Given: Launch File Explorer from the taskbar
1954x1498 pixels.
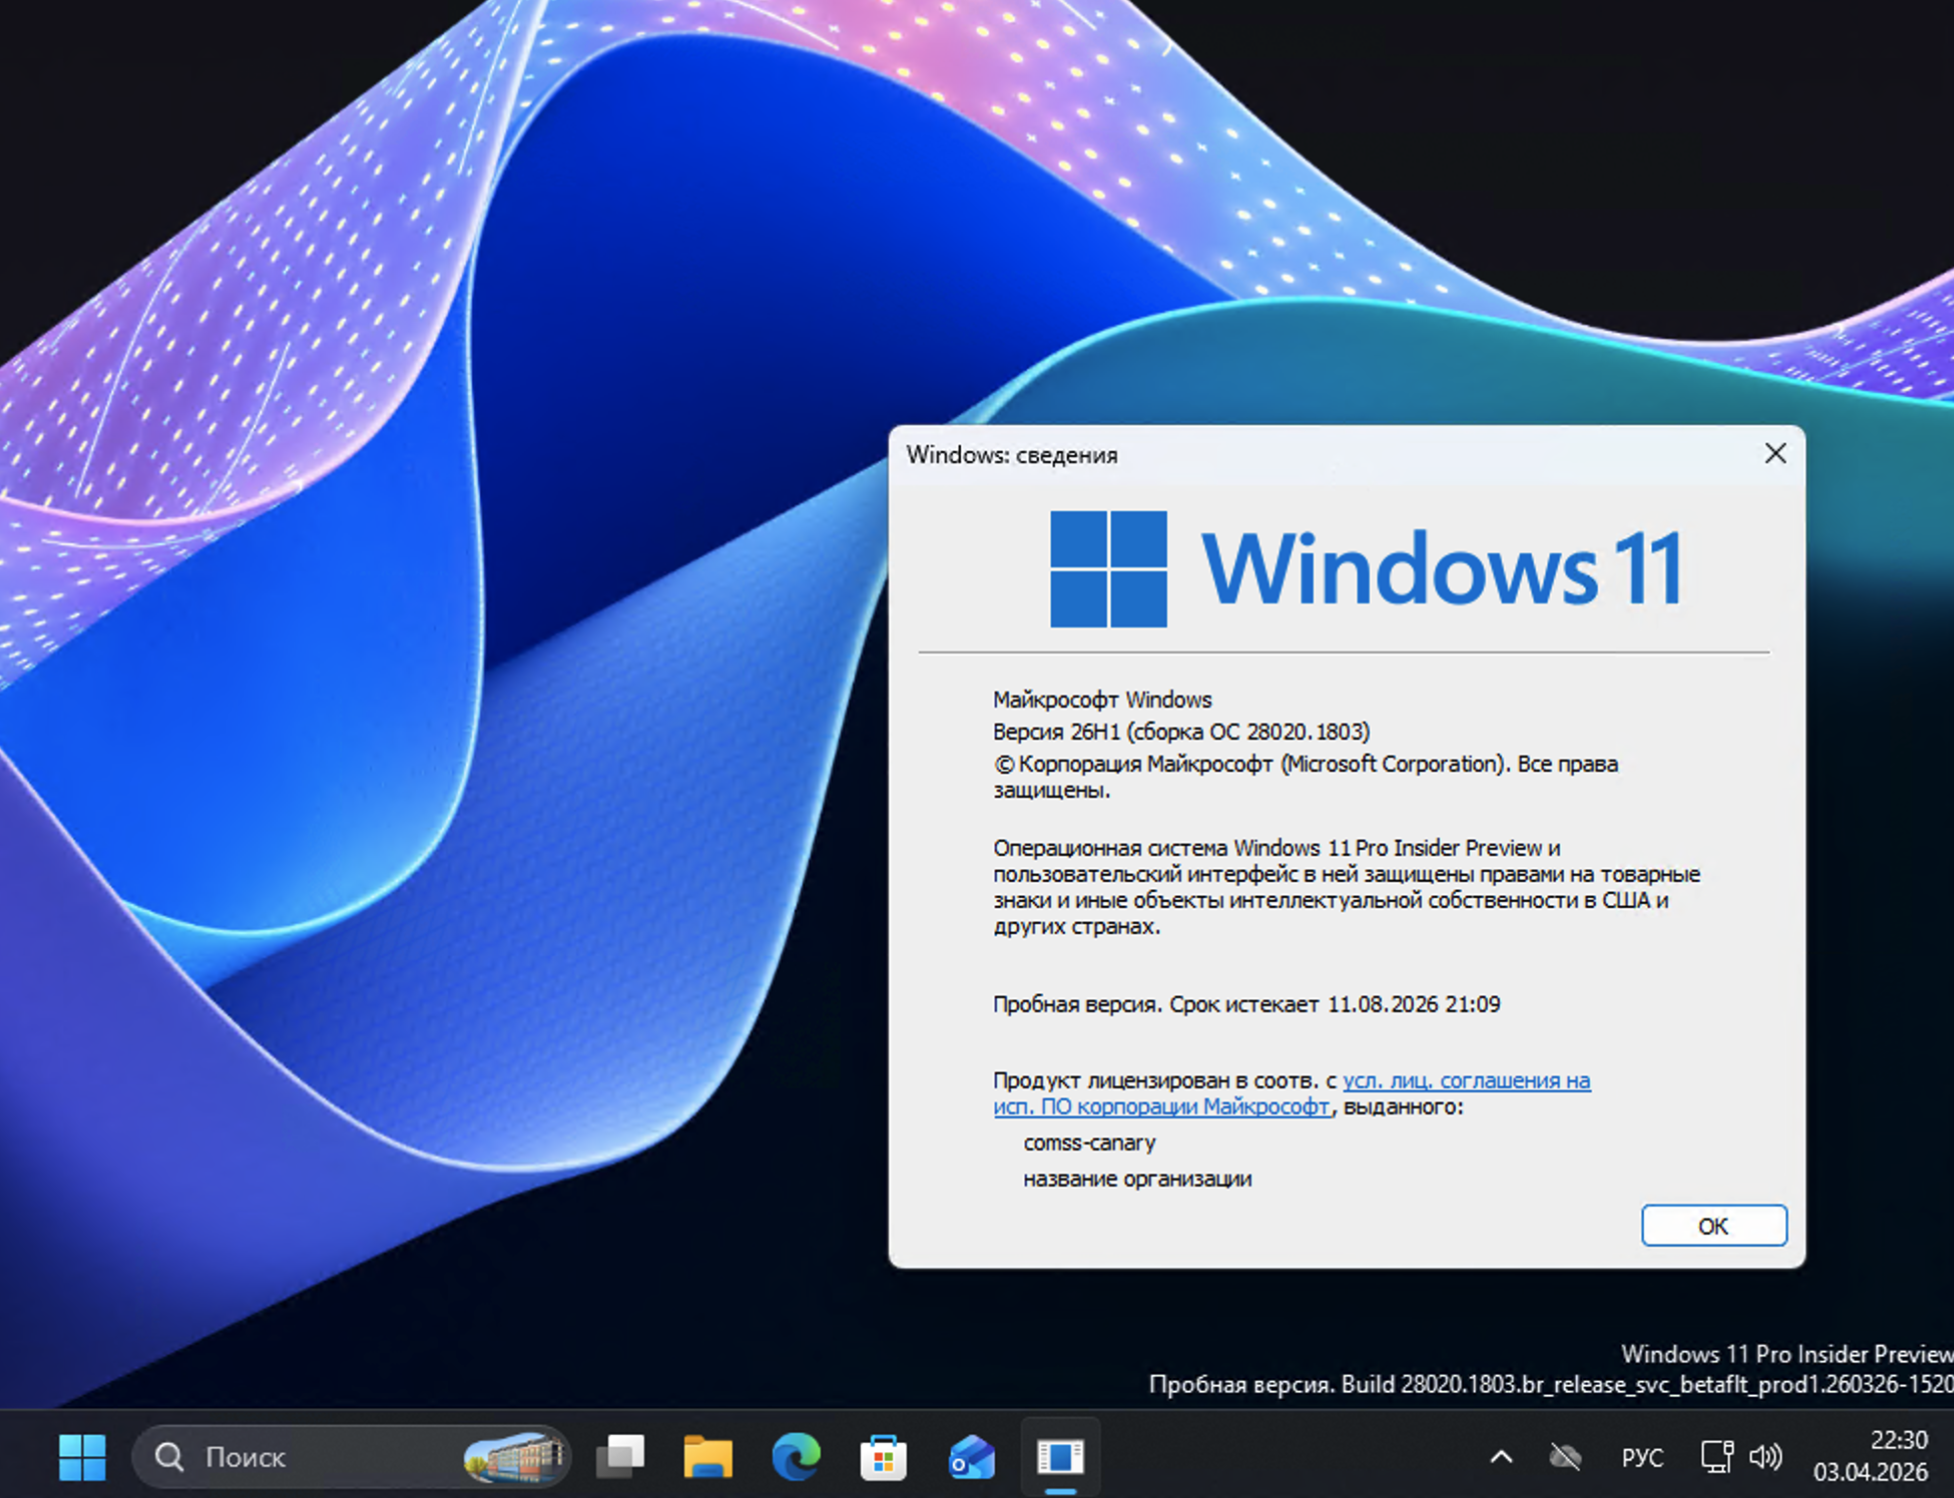Looking at the screenshot, I should click(707, 1458).
